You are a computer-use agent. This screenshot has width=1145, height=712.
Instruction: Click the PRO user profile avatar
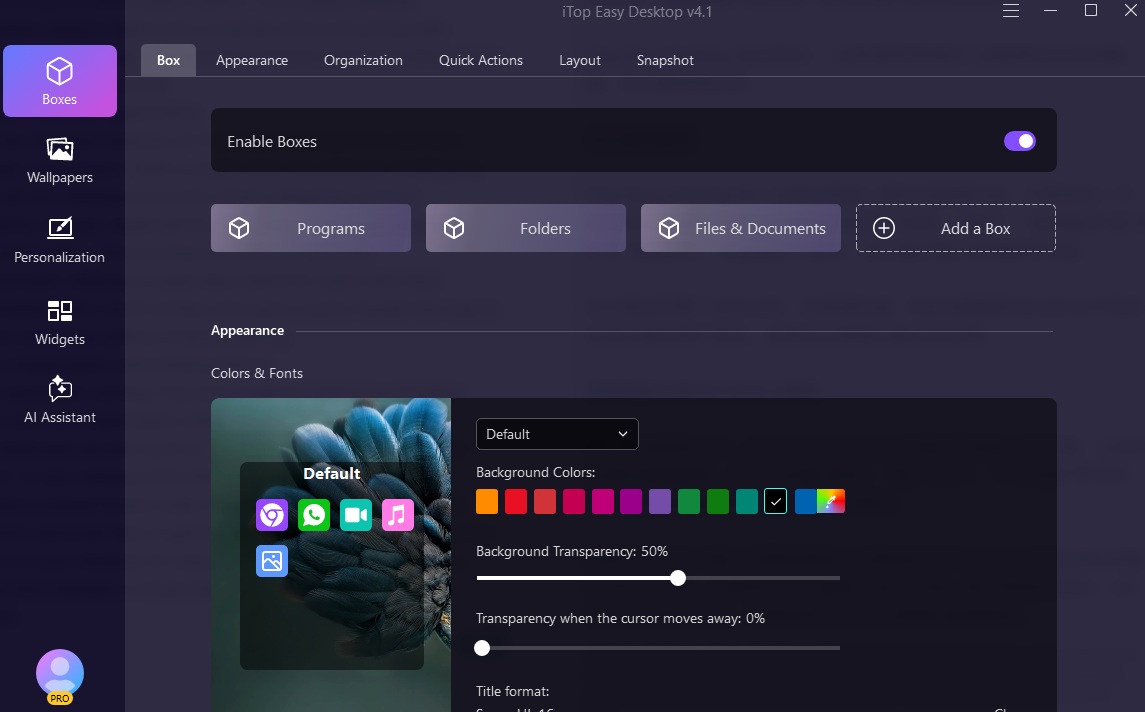tap(59, 670)
